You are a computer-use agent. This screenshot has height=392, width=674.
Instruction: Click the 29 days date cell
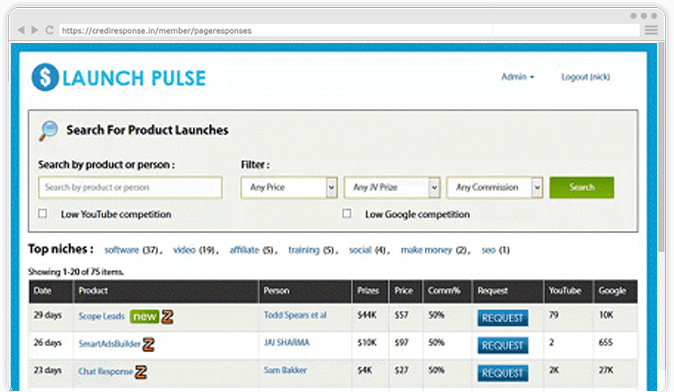[48, 315]
